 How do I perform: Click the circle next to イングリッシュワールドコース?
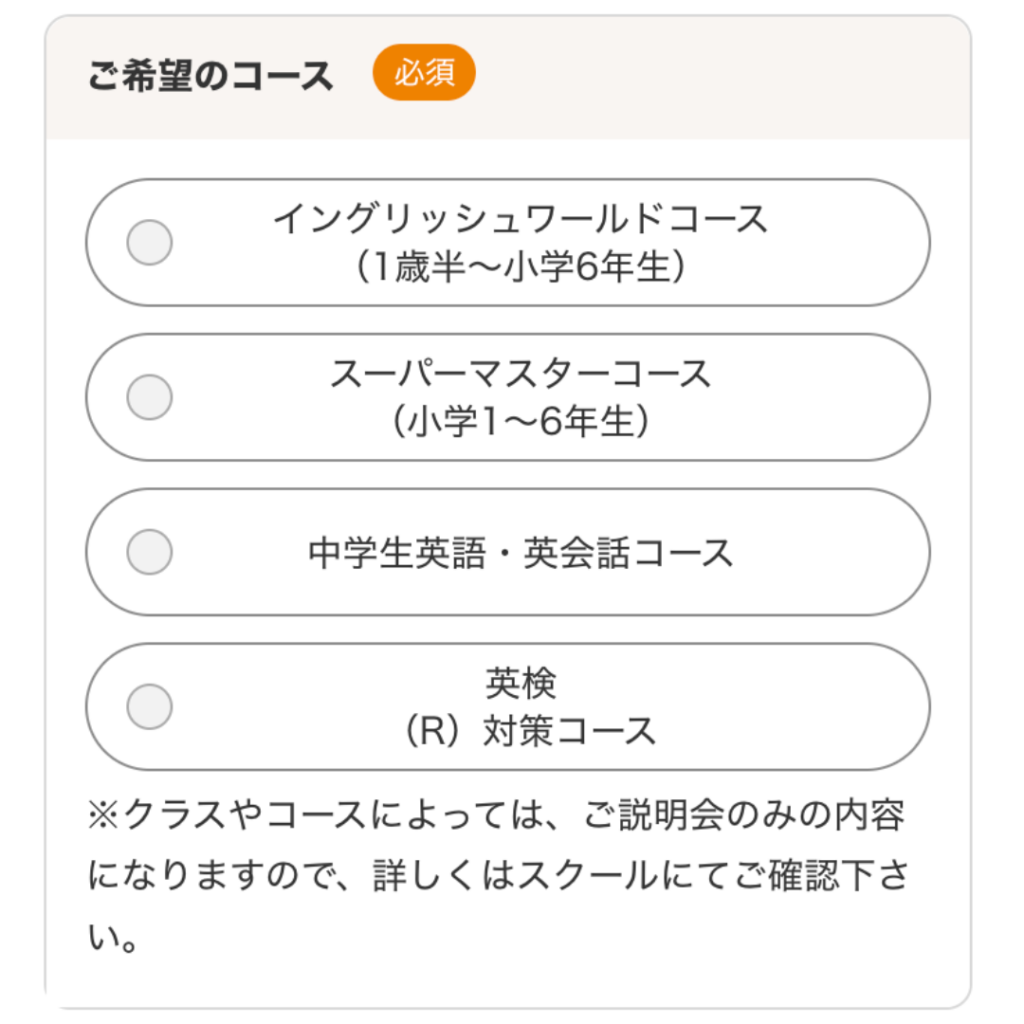[x=148, y=241]
